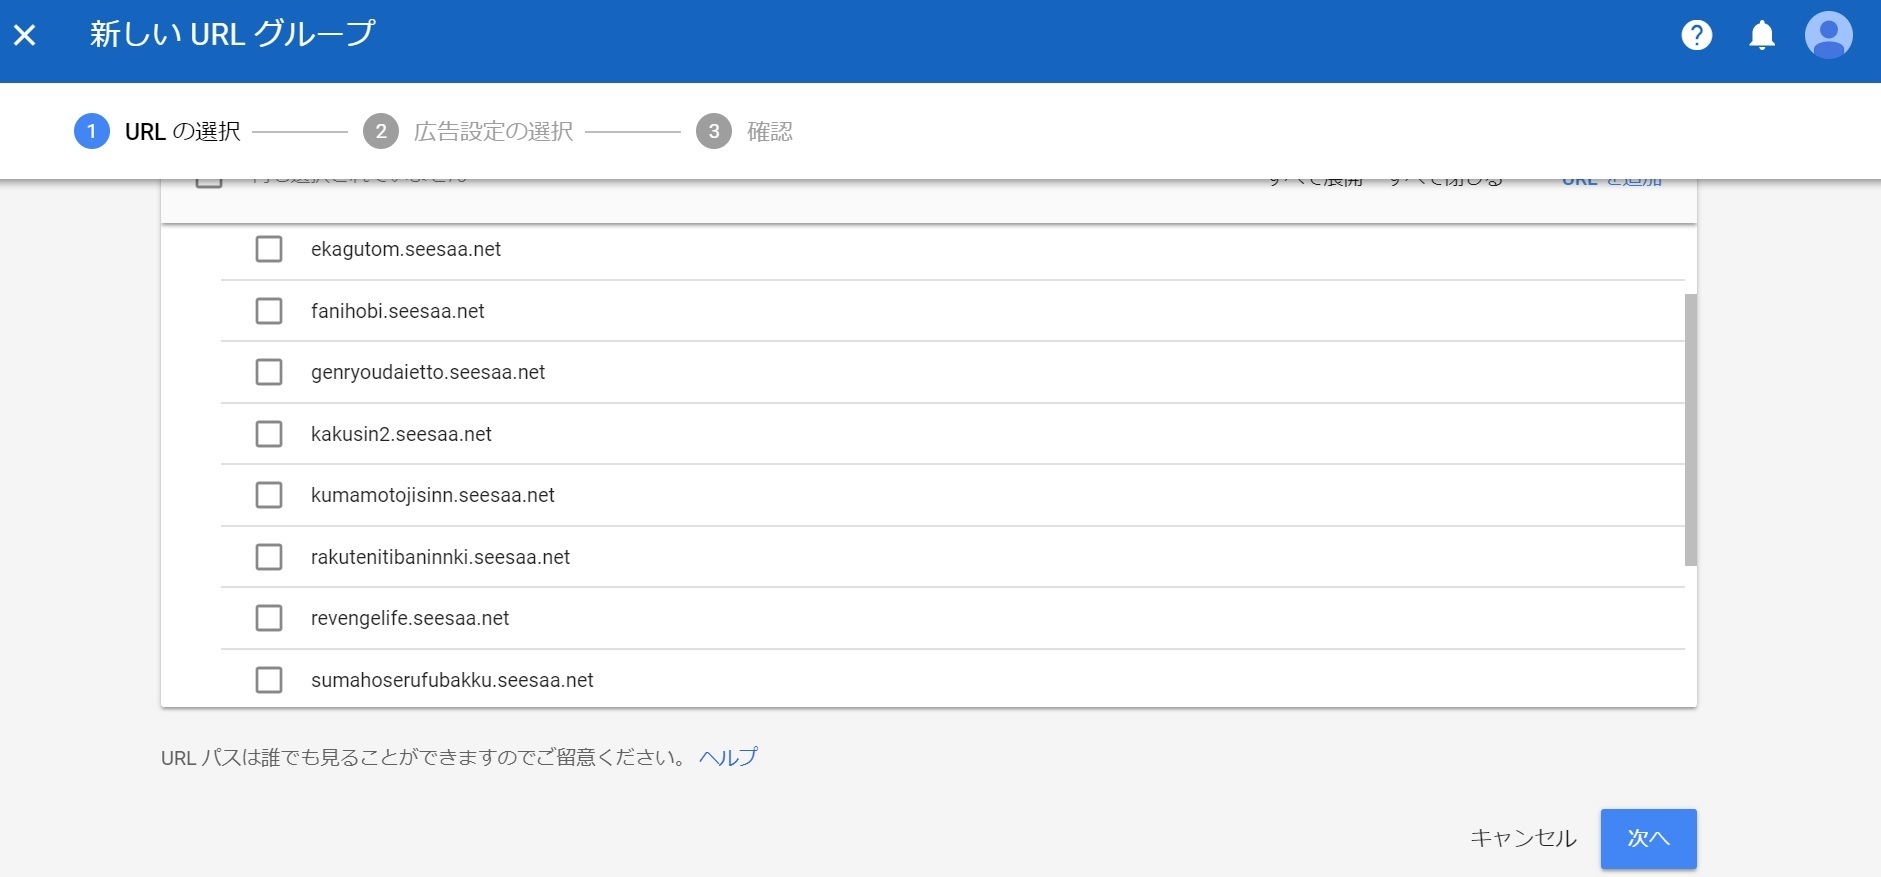Click the kakusin2.seesaa.net text

[401, 434]
